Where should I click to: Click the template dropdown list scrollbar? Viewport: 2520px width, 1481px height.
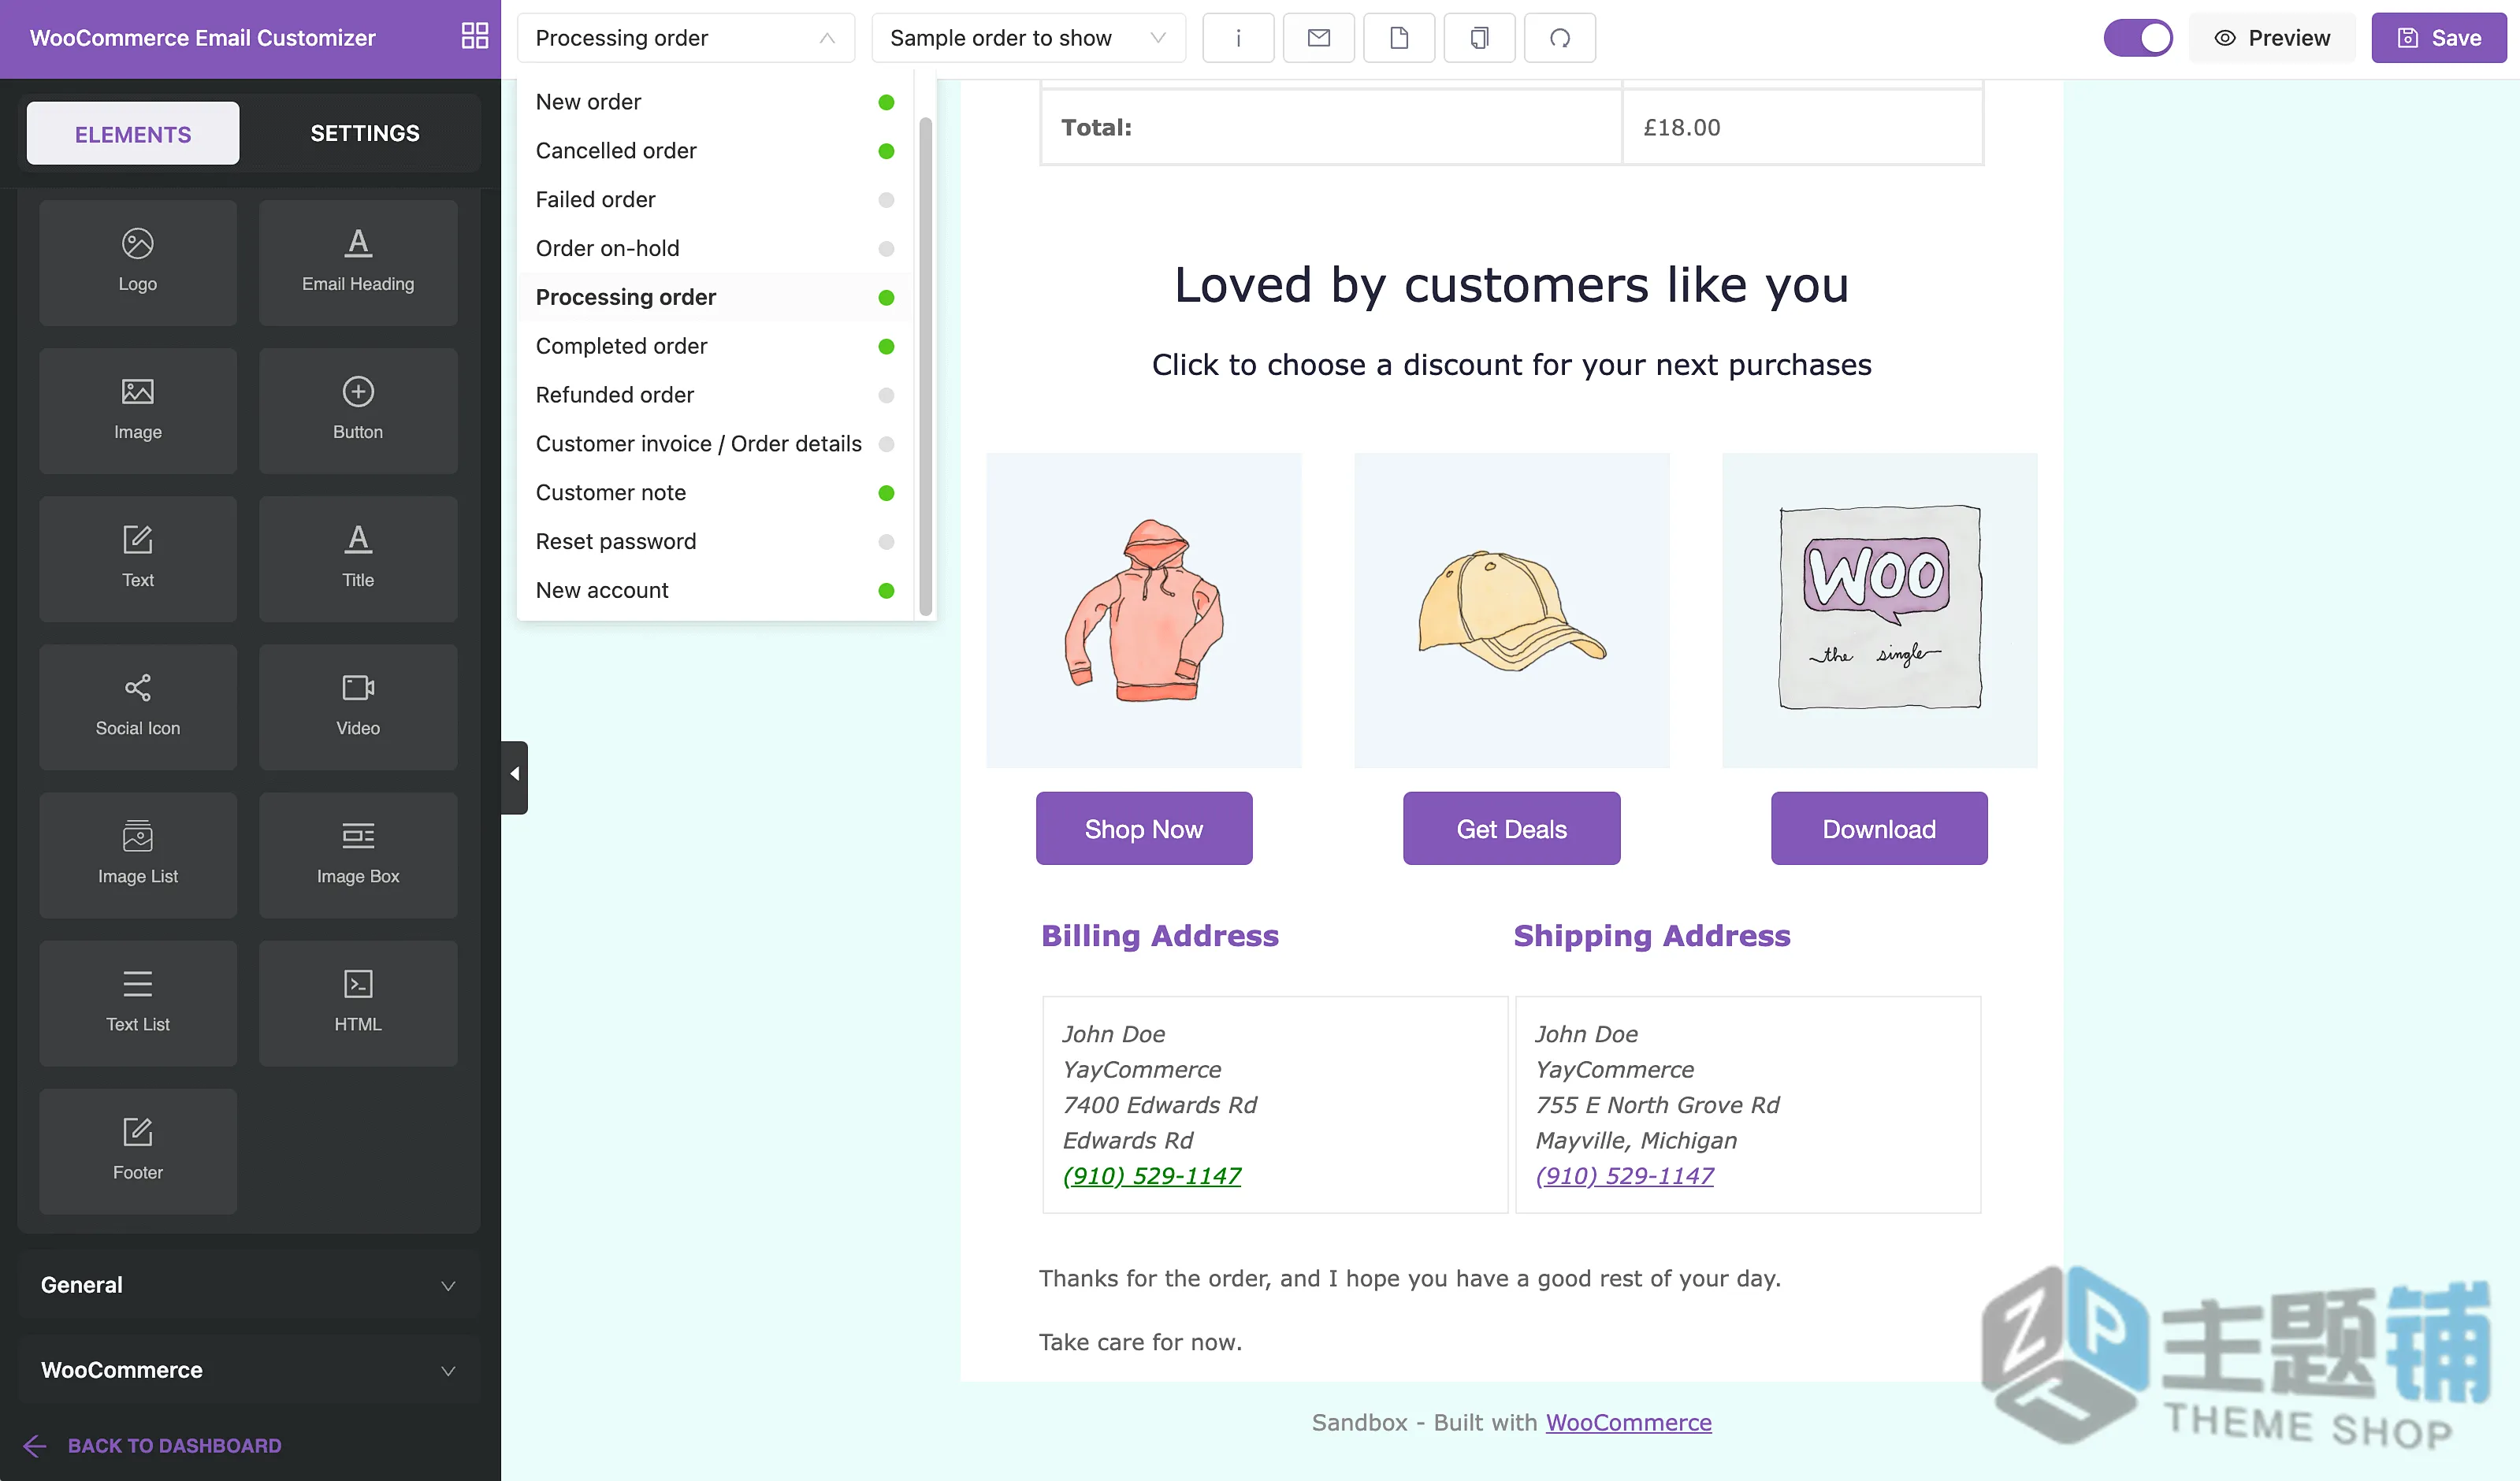[x=925, y=365]
